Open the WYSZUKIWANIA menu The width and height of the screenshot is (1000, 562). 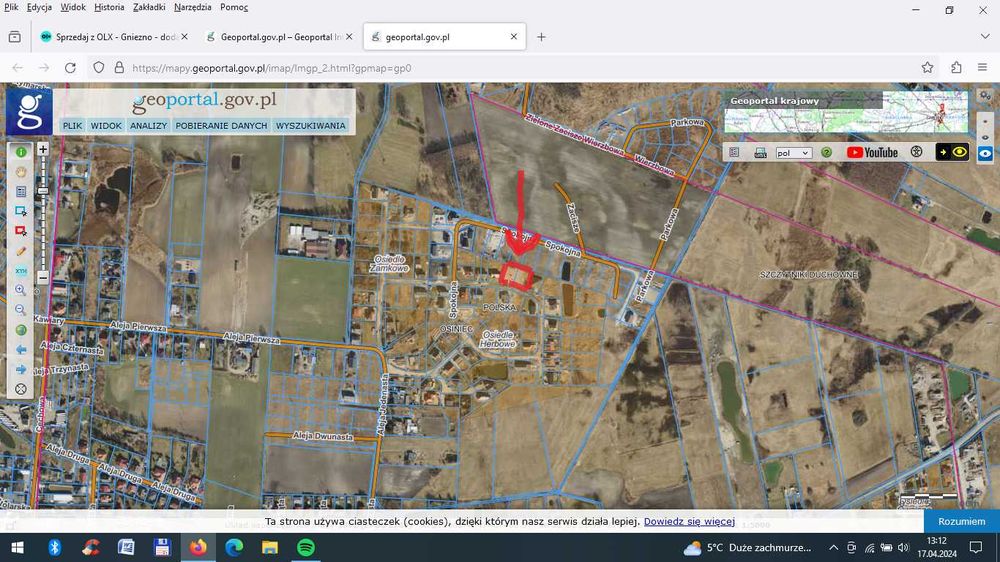click(311, 126)
